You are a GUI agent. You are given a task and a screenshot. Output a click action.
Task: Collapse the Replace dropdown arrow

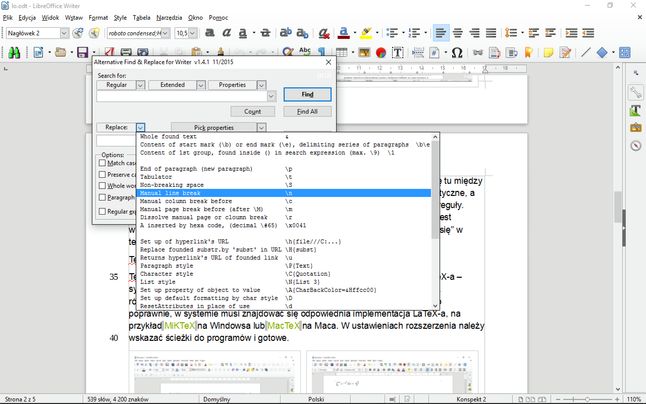[x=140, y=127]
